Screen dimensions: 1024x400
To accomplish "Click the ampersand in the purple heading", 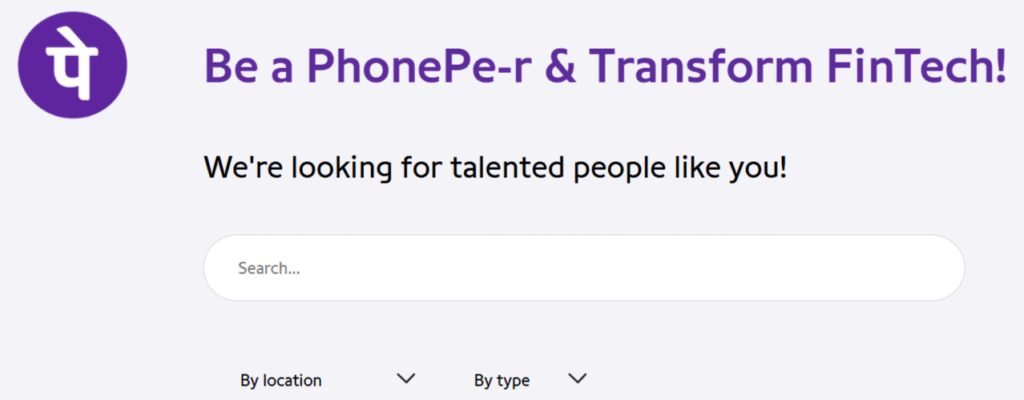I will [x=560, y=67].
